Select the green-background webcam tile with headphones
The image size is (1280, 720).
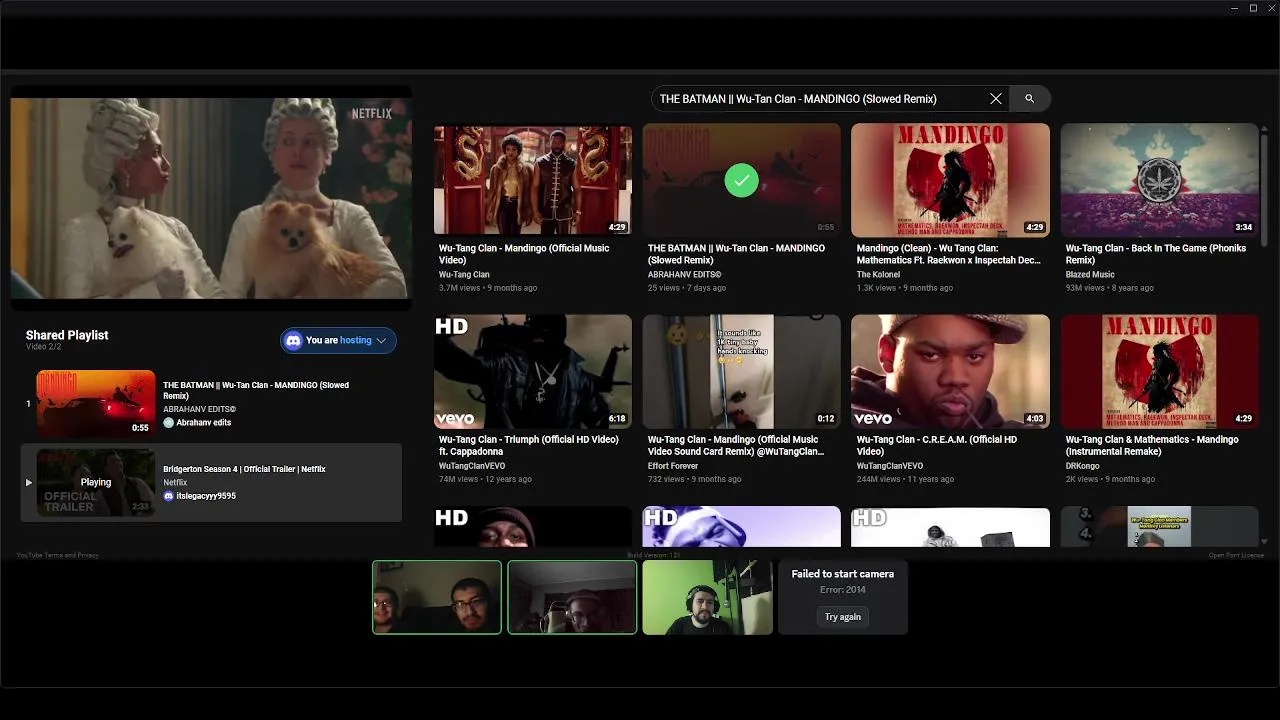click(707, 597)
